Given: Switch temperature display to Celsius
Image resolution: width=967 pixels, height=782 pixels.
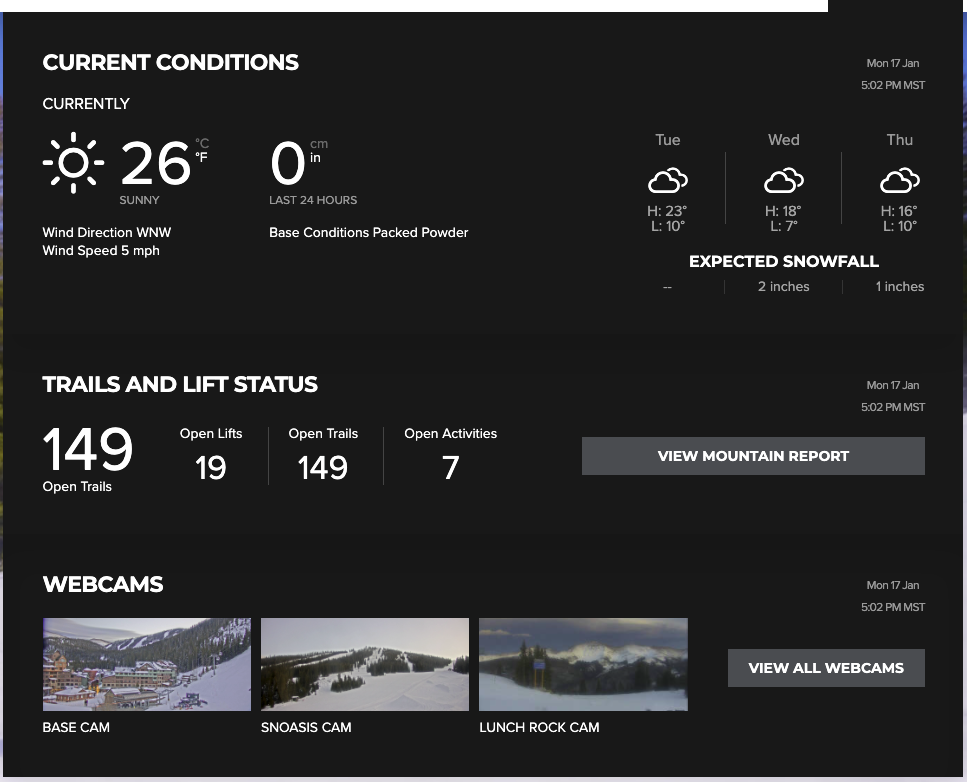Looking at the screenshot, I should click(200, 145).
